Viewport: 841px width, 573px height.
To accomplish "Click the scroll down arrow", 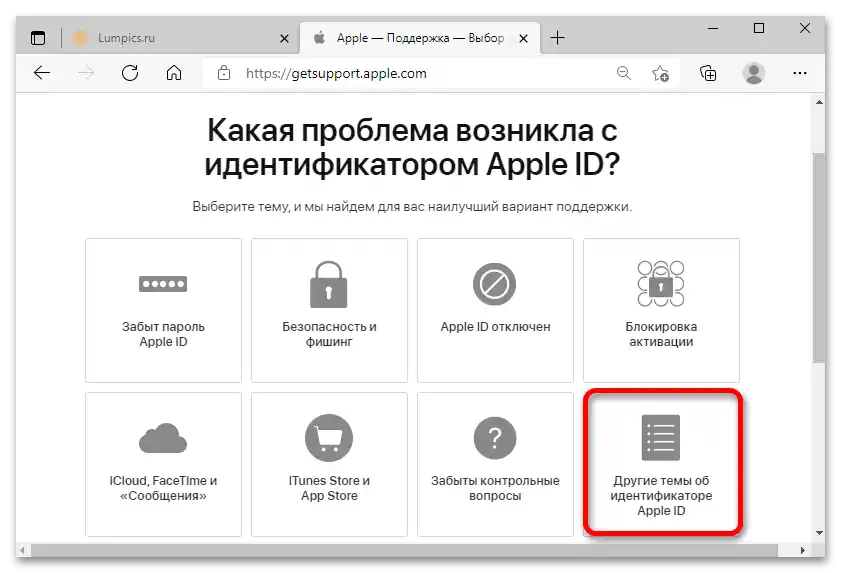I will coord(819,533).
